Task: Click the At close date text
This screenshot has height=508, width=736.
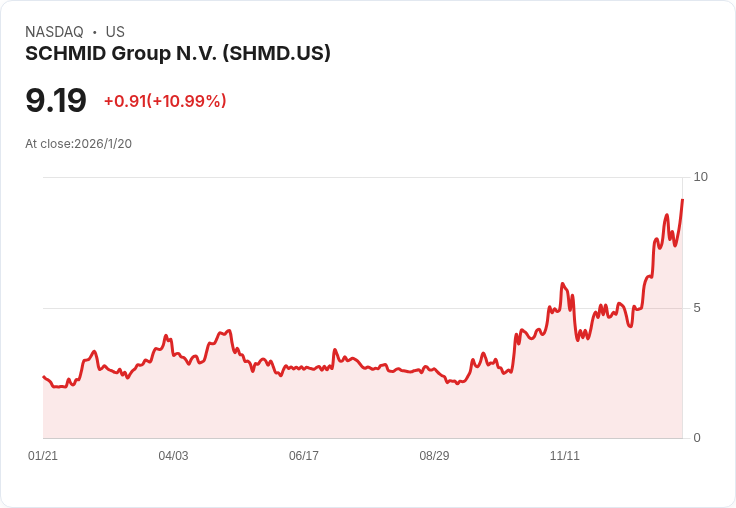Action: click(x=78, y=144)
